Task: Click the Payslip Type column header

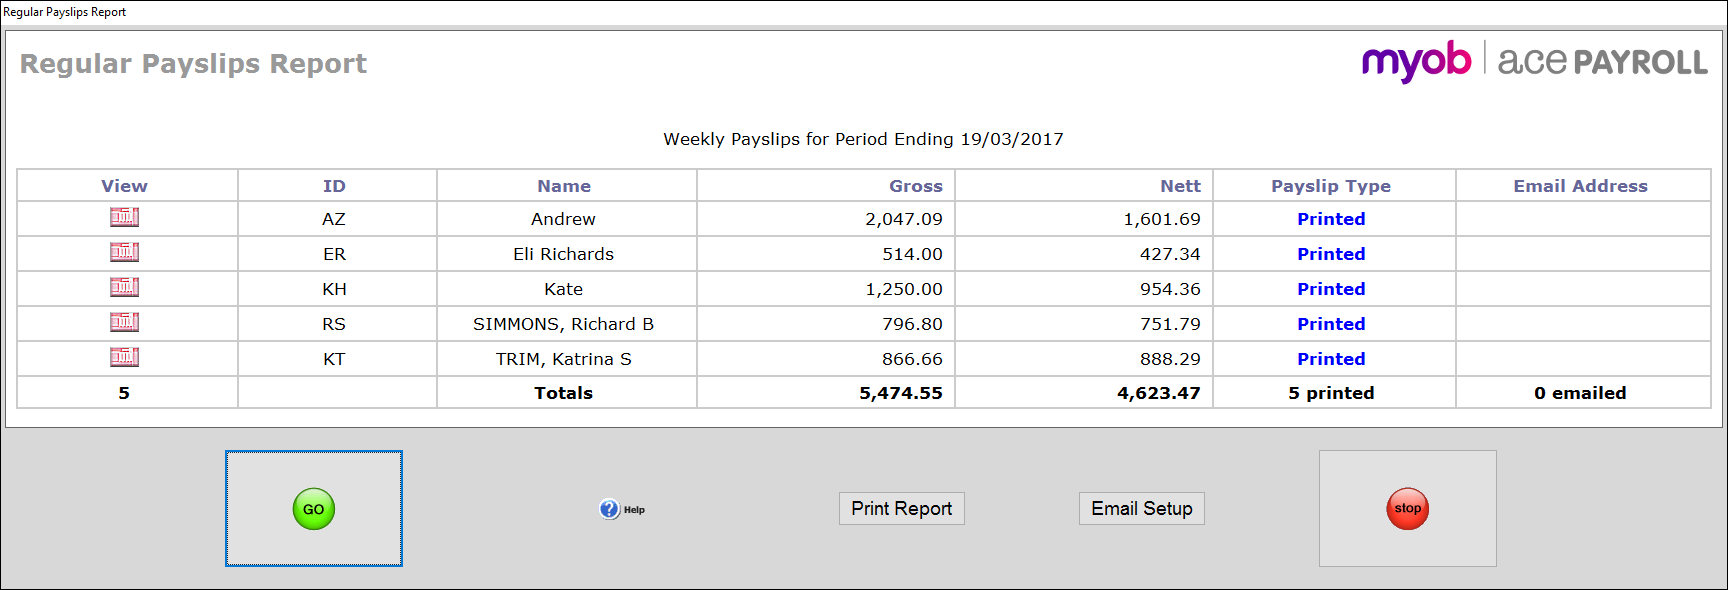Action: point(1330,186)
